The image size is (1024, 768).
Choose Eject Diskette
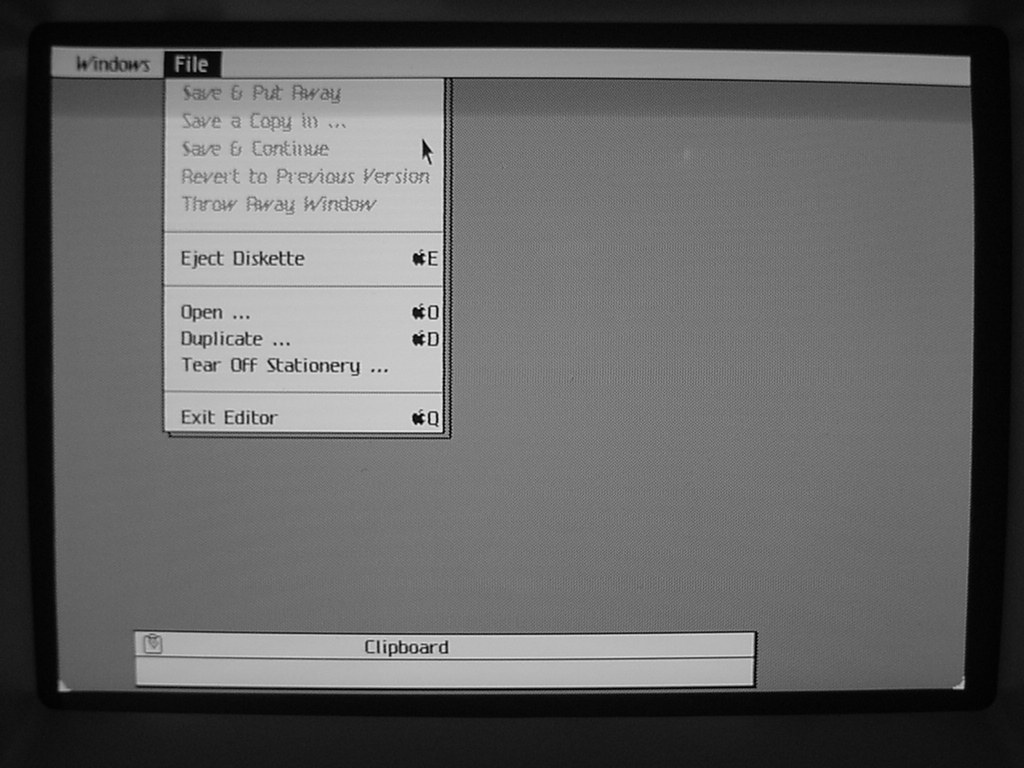tap(243, 258)
